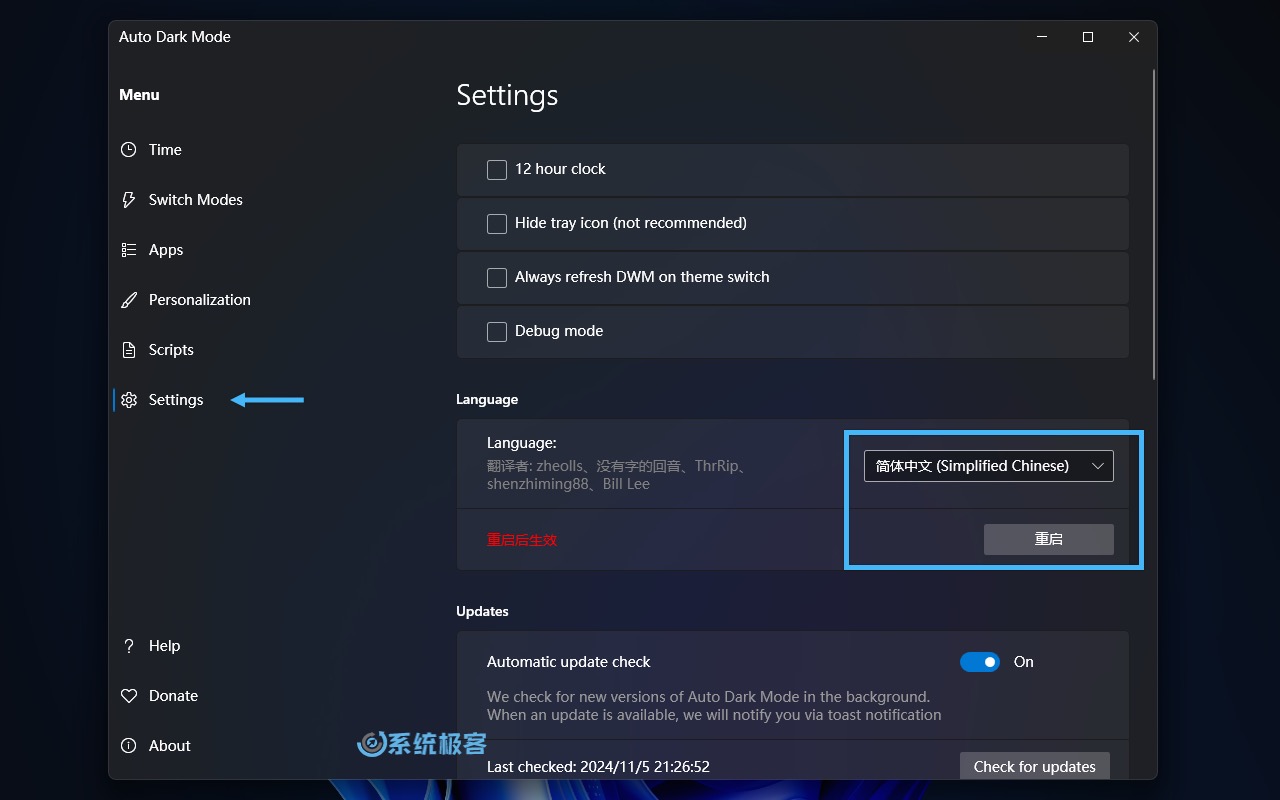Enable Debug mode checkbox
The height and width of the screenshot is (800, 1280).
(497, 332)
